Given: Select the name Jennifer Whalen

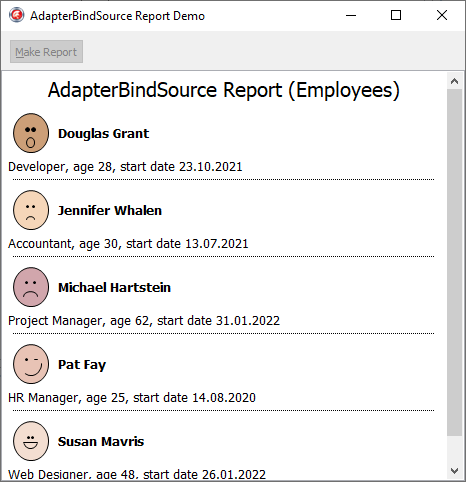Looking at the screenshot, I should point(110,211).
